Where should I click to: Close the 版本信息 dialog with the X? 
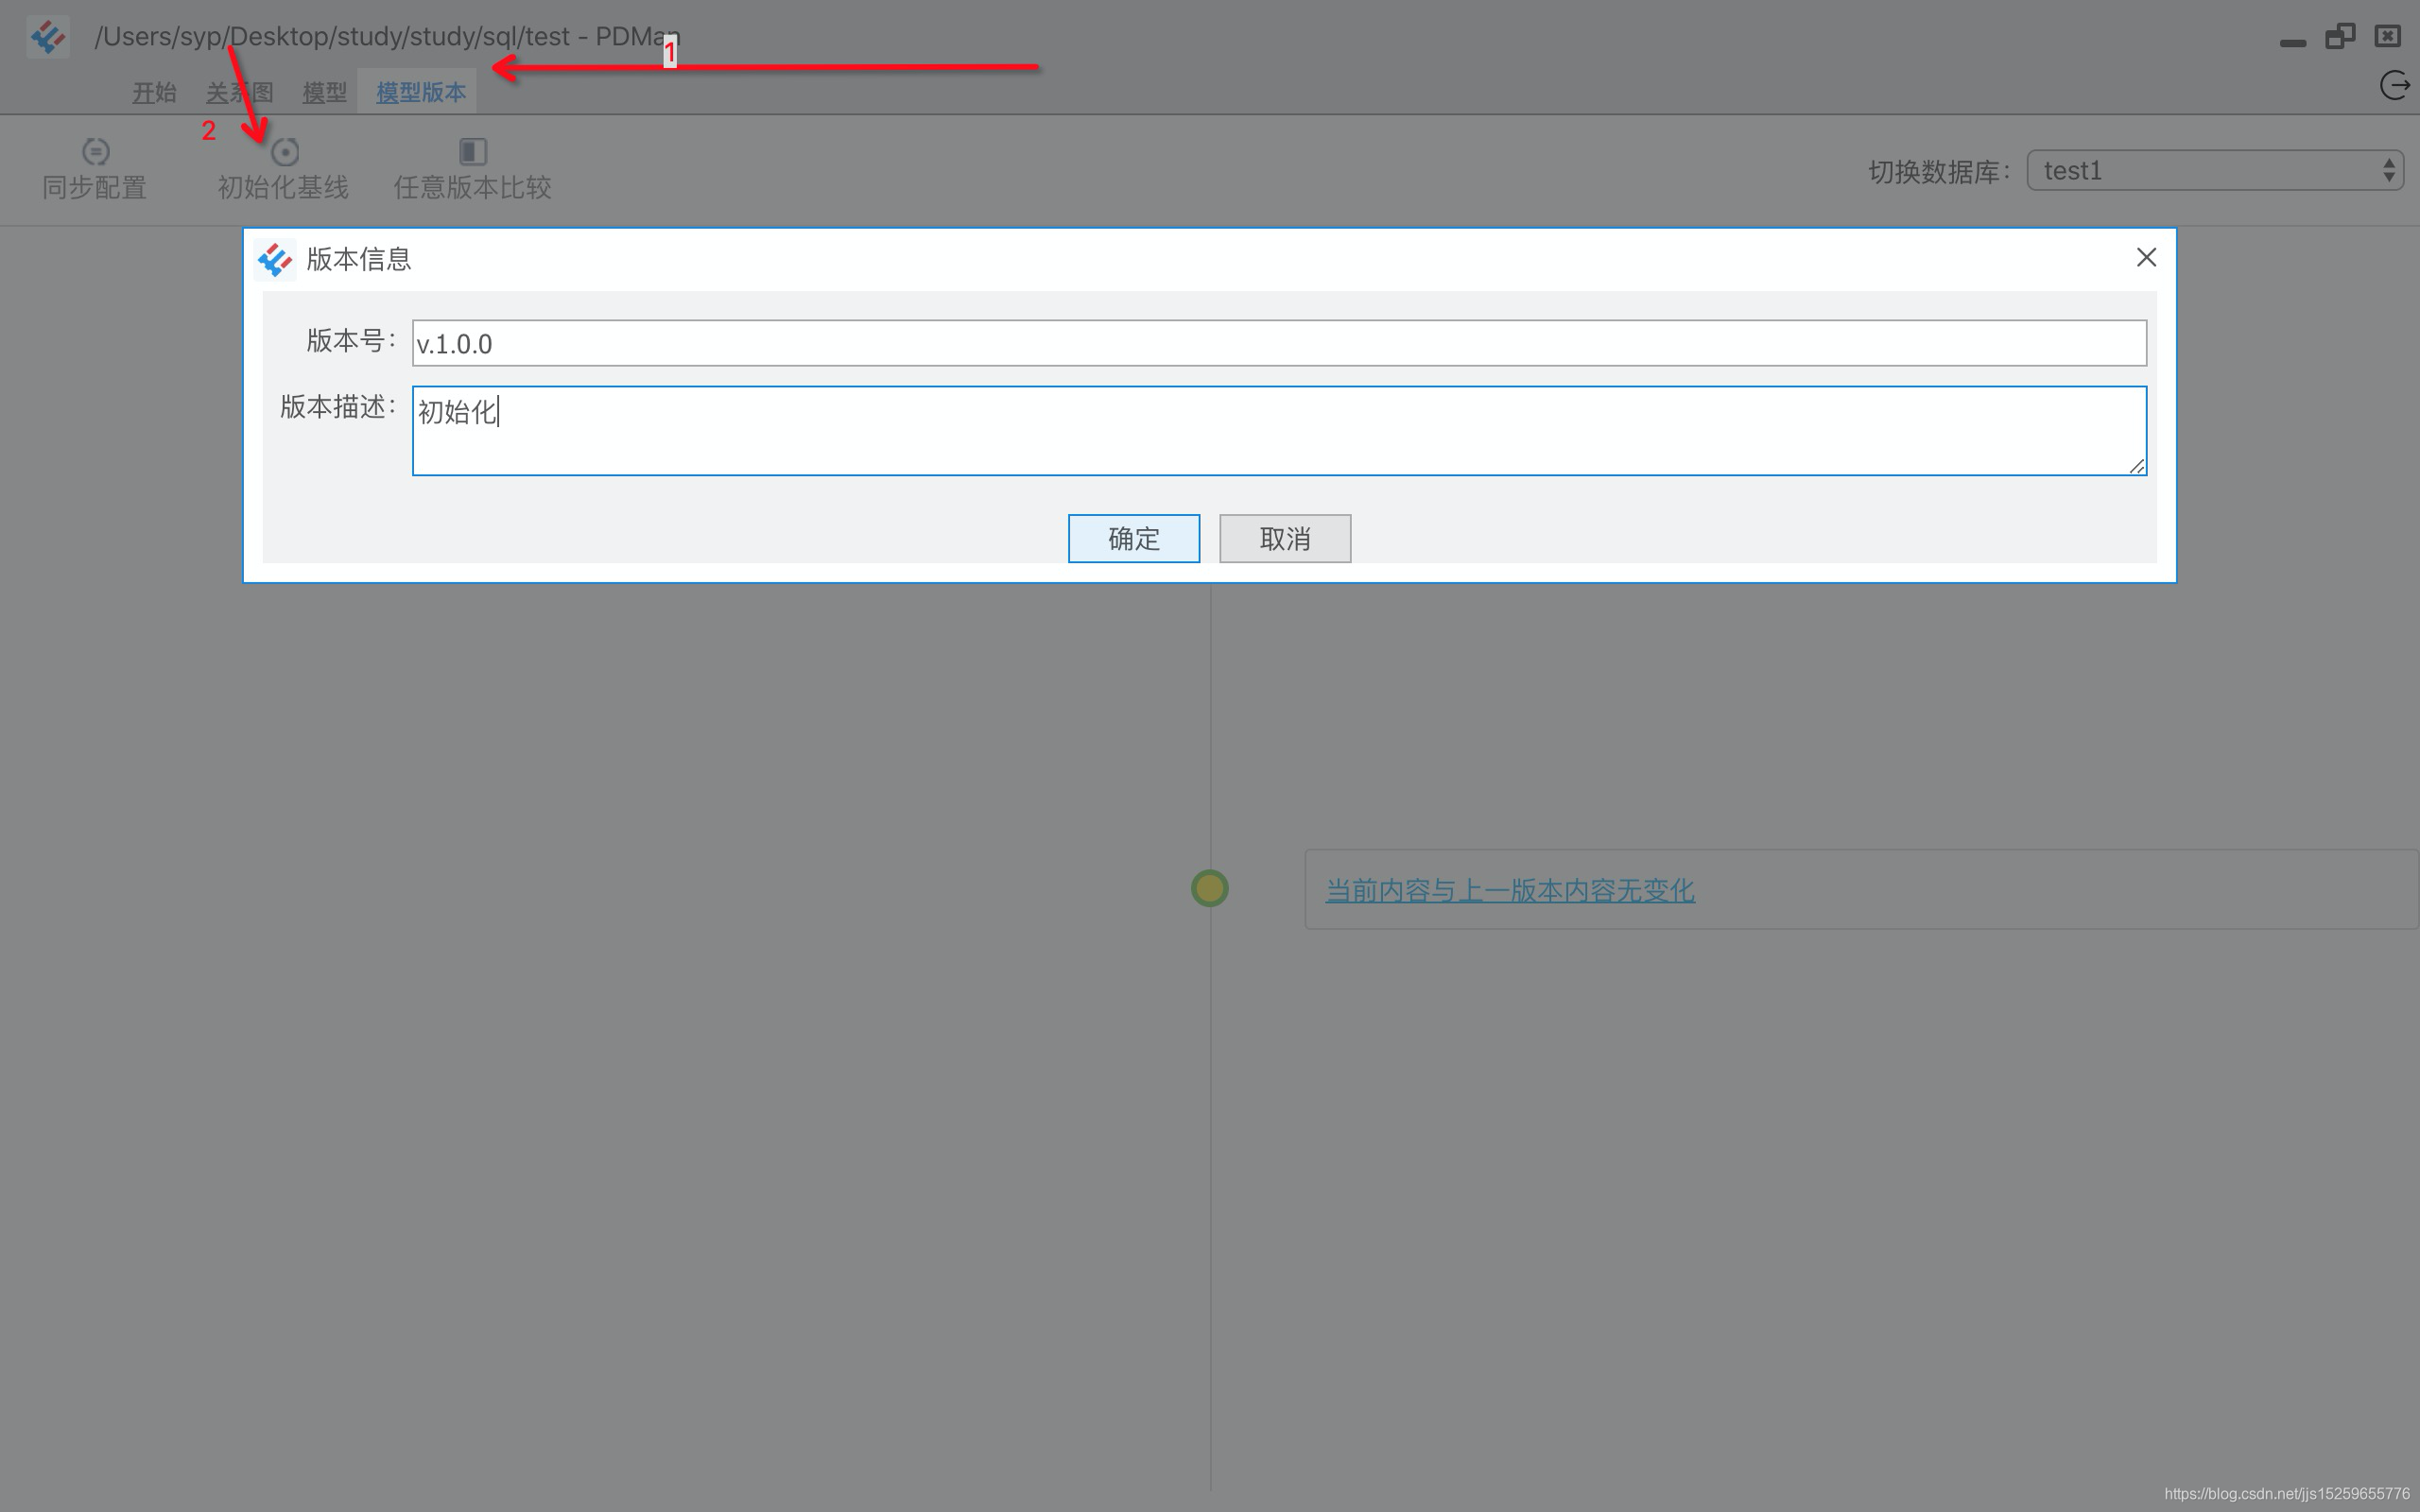coord(2146,257)
